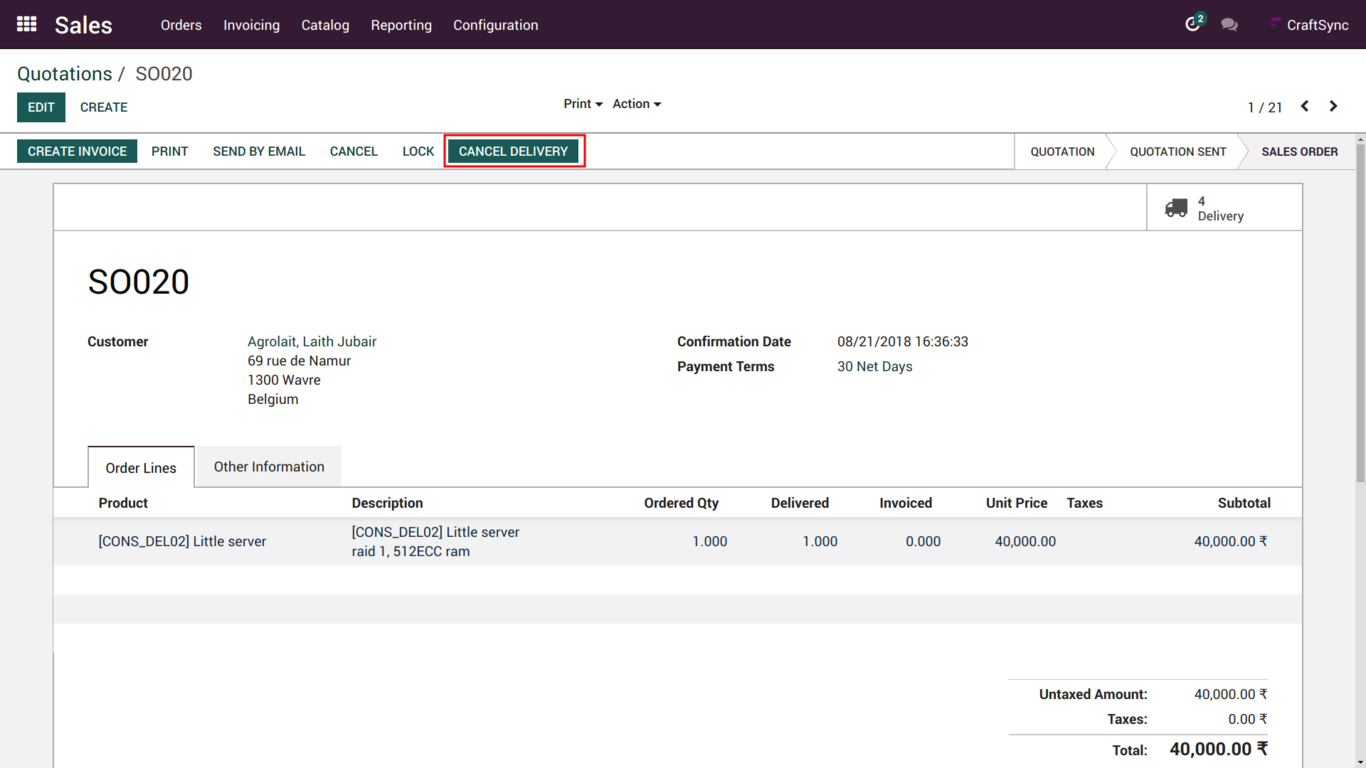
Task: Expand the Print dropdown
Action: coord(582,104)
